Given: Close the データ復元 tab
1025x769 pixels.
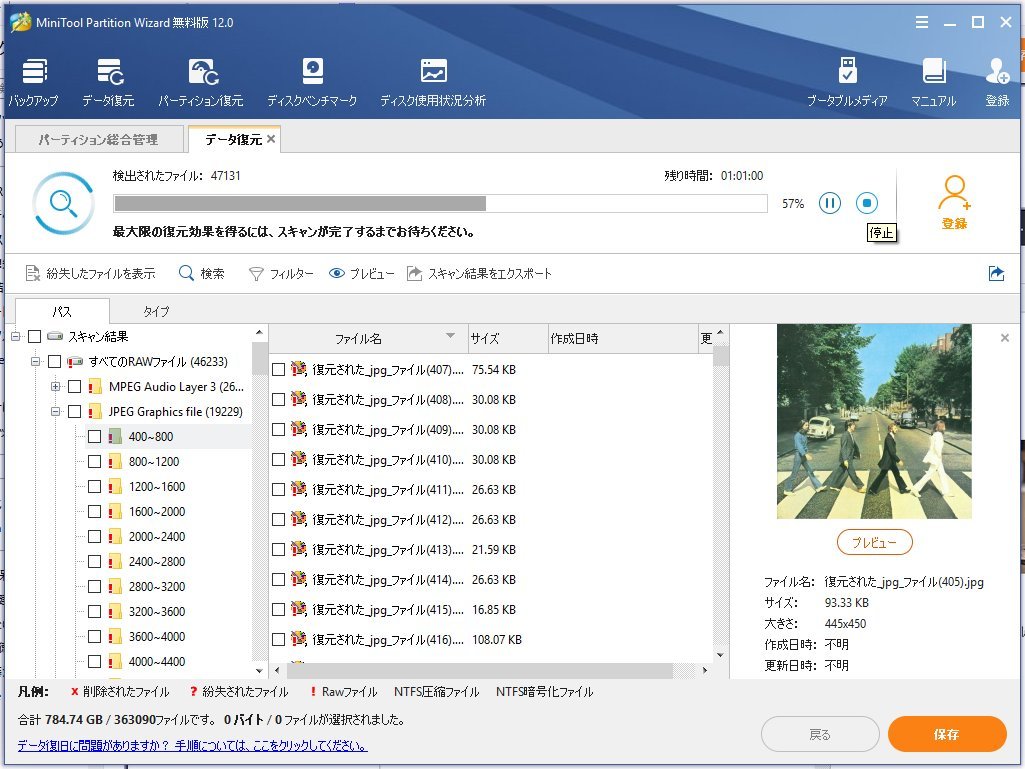Looking at the screenshot, I should pyautogui.click(x=271, y=139).
